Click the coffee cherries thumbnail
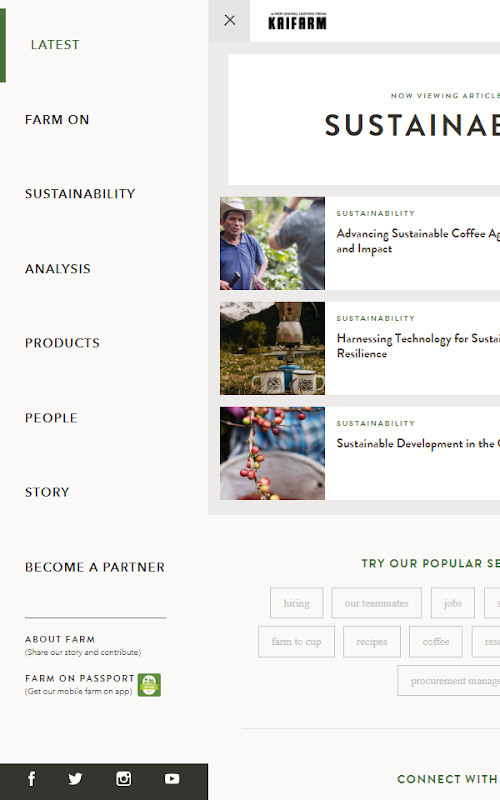This screenshot has width=500, height=800. (272, 454)
